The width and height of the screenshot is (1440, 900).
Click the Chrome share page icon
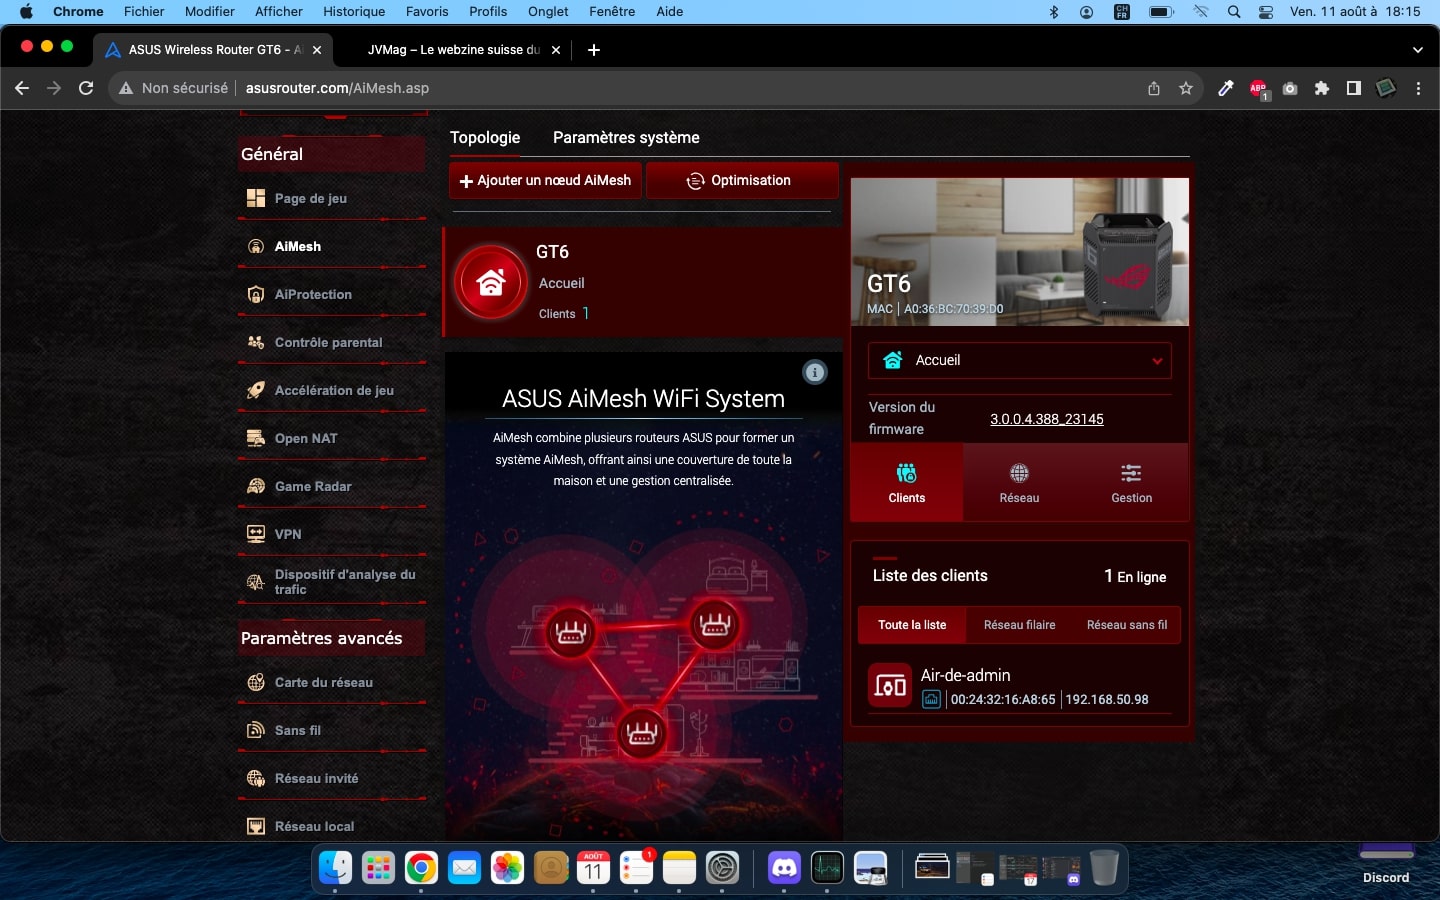(1154, 88)
